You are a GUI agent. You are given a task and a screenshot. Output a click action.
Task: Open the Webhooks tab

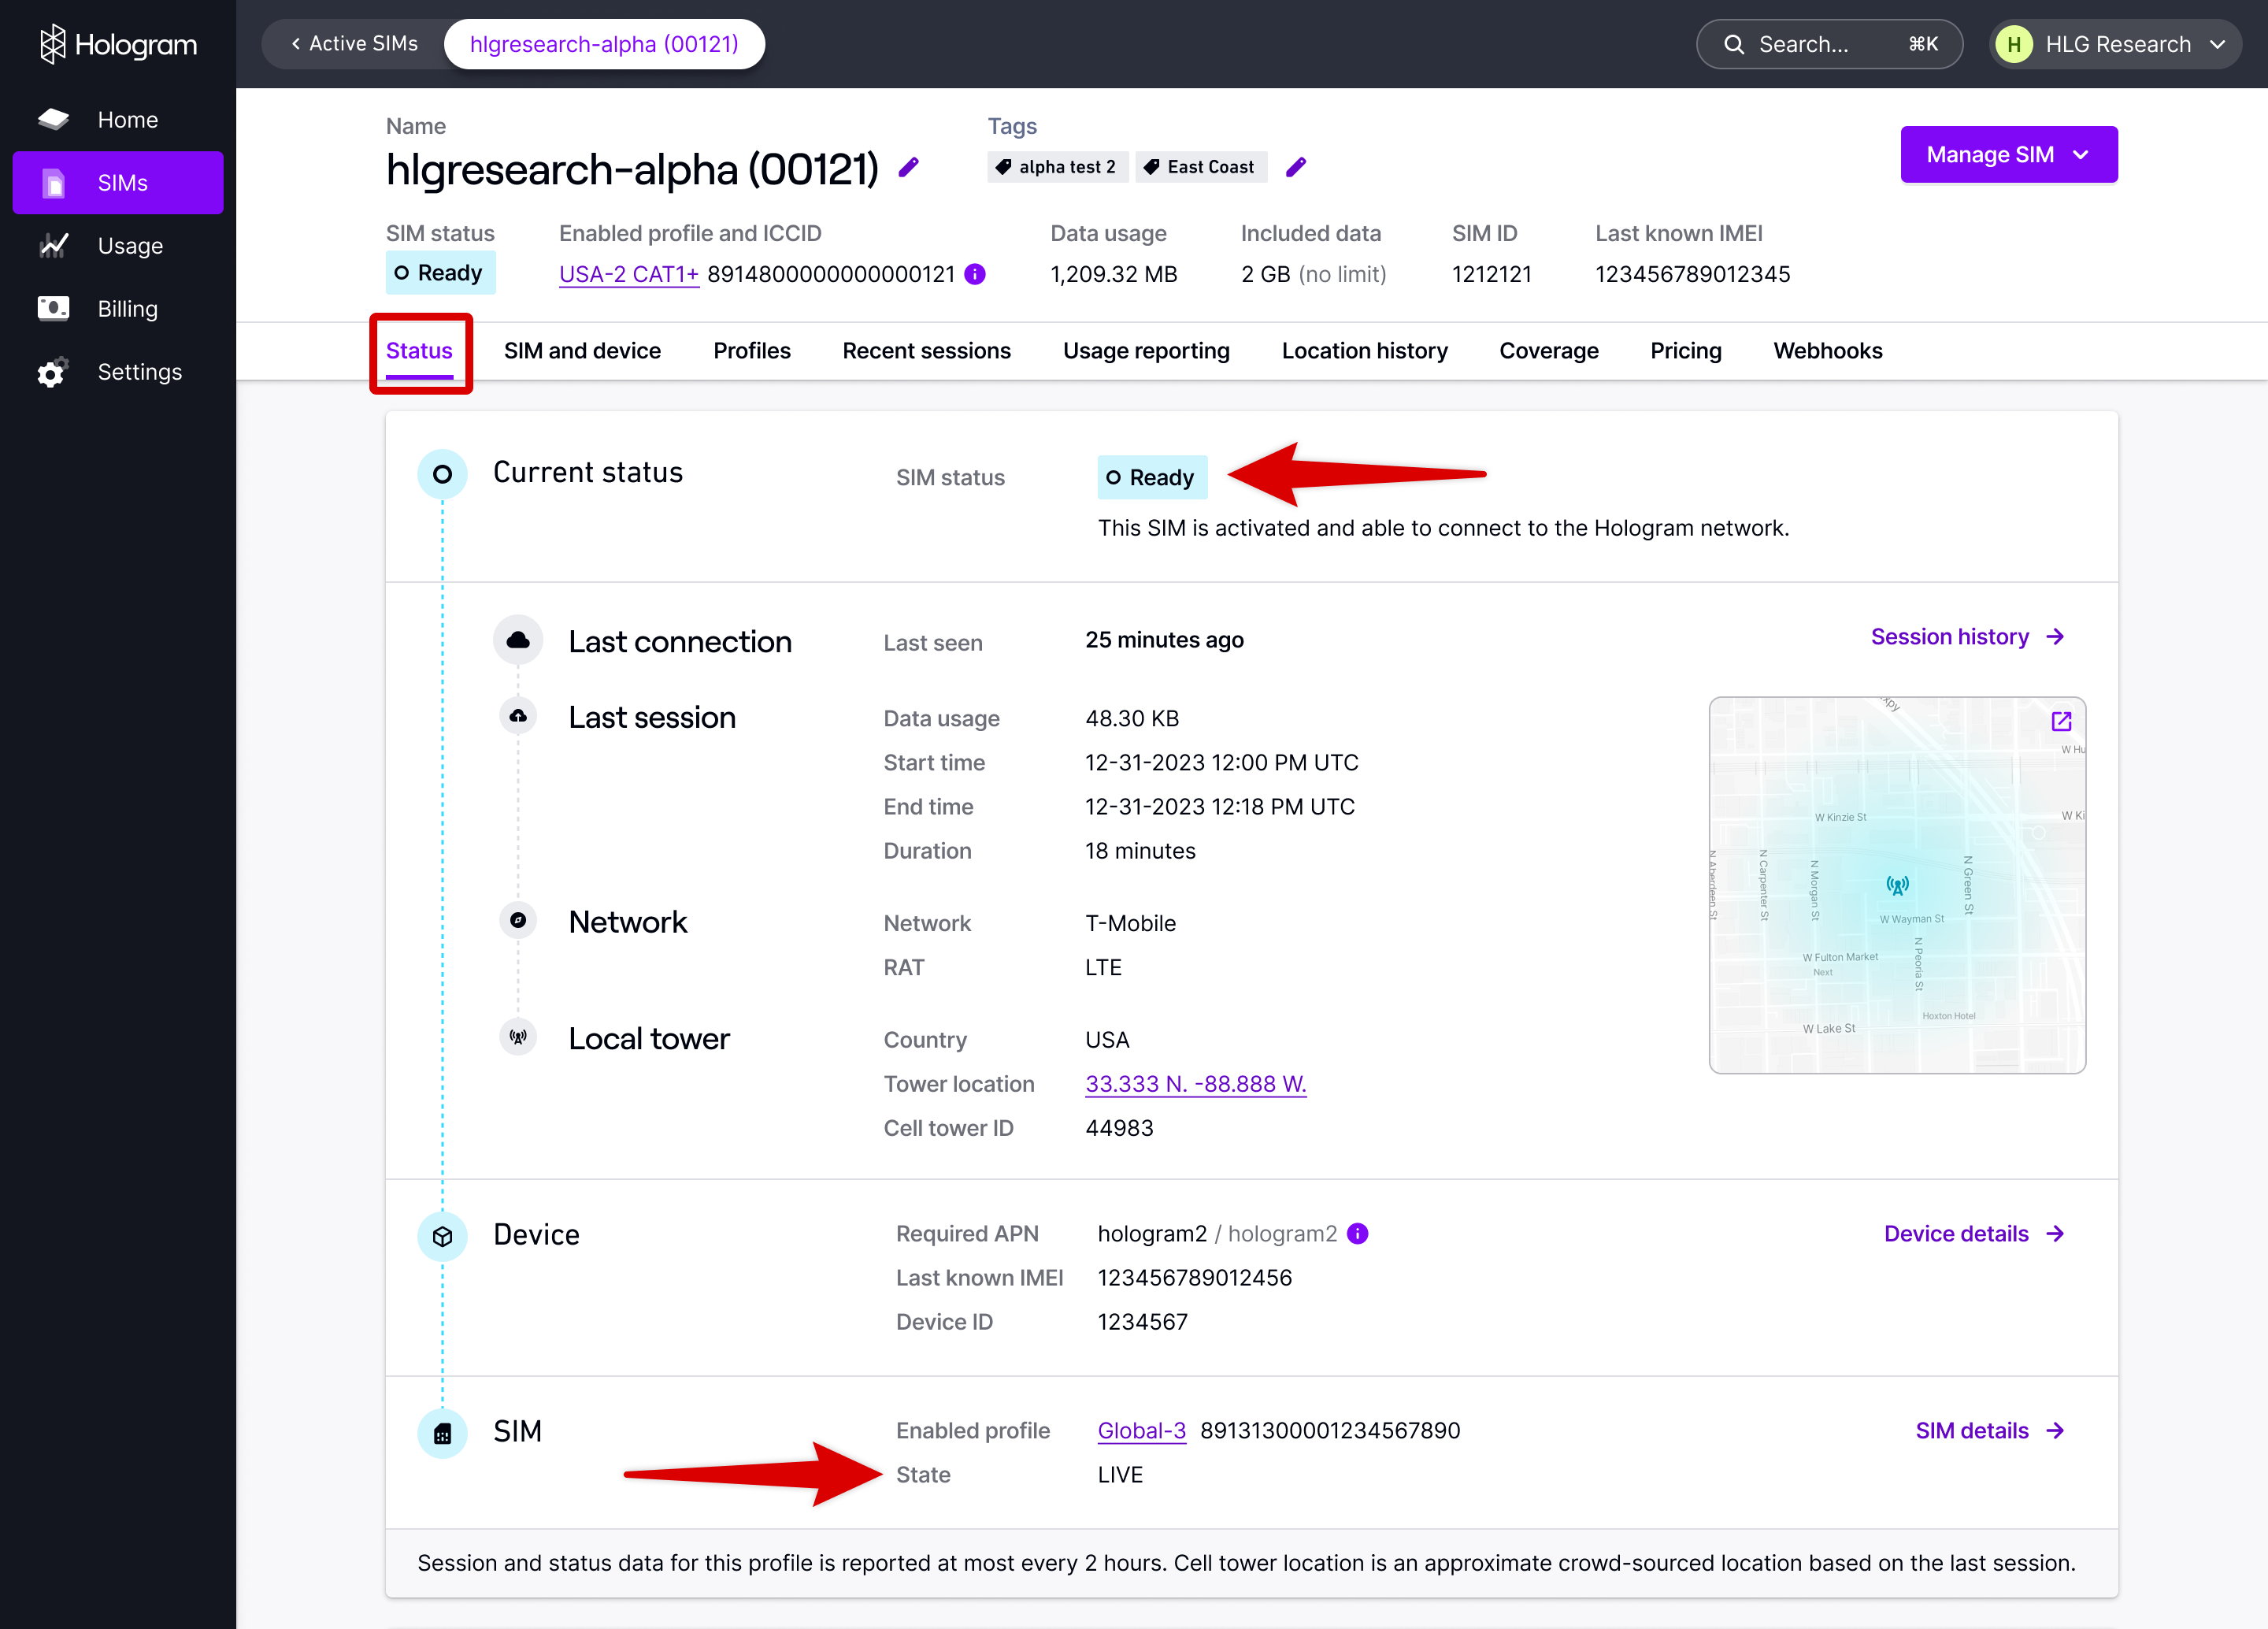click(x=1827, y=350)
